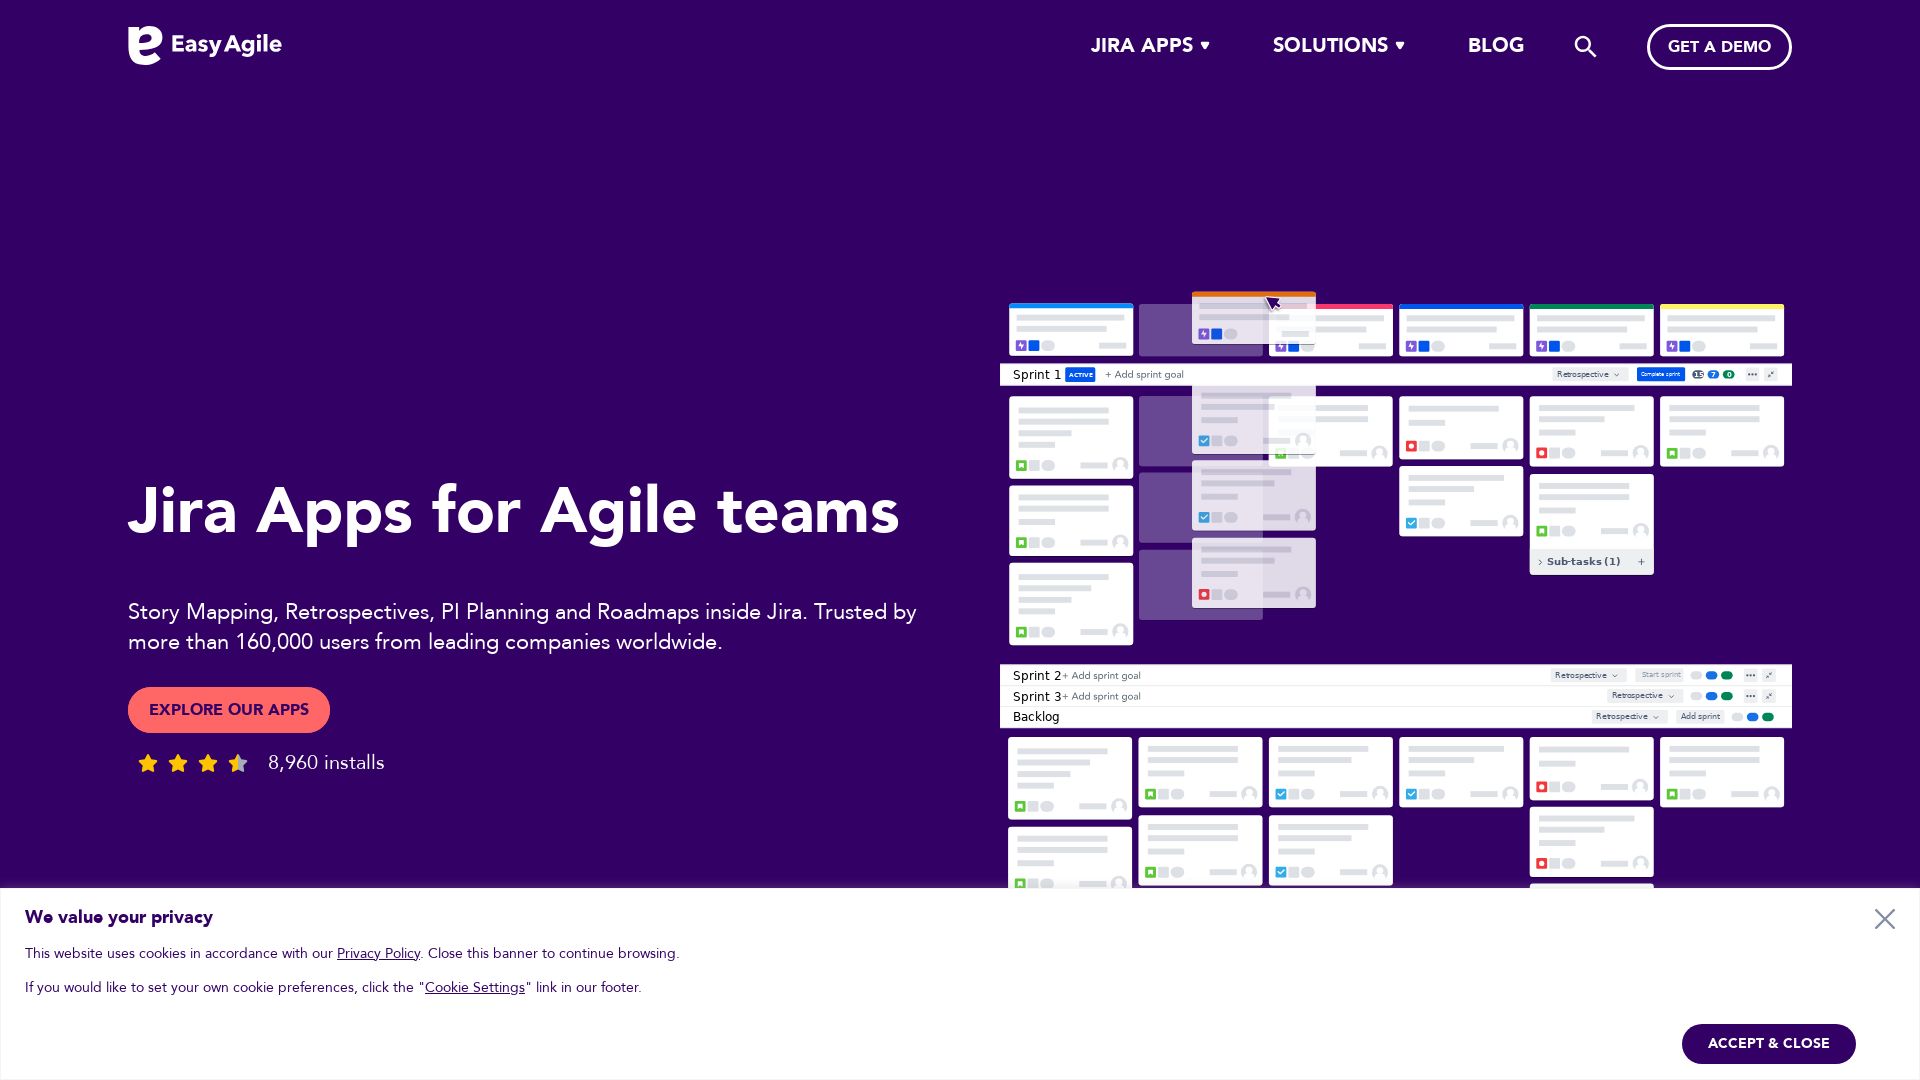1920x1080 pixels.
Task: Open the Cookie Settings link
Action: click(x=474, y=988)
